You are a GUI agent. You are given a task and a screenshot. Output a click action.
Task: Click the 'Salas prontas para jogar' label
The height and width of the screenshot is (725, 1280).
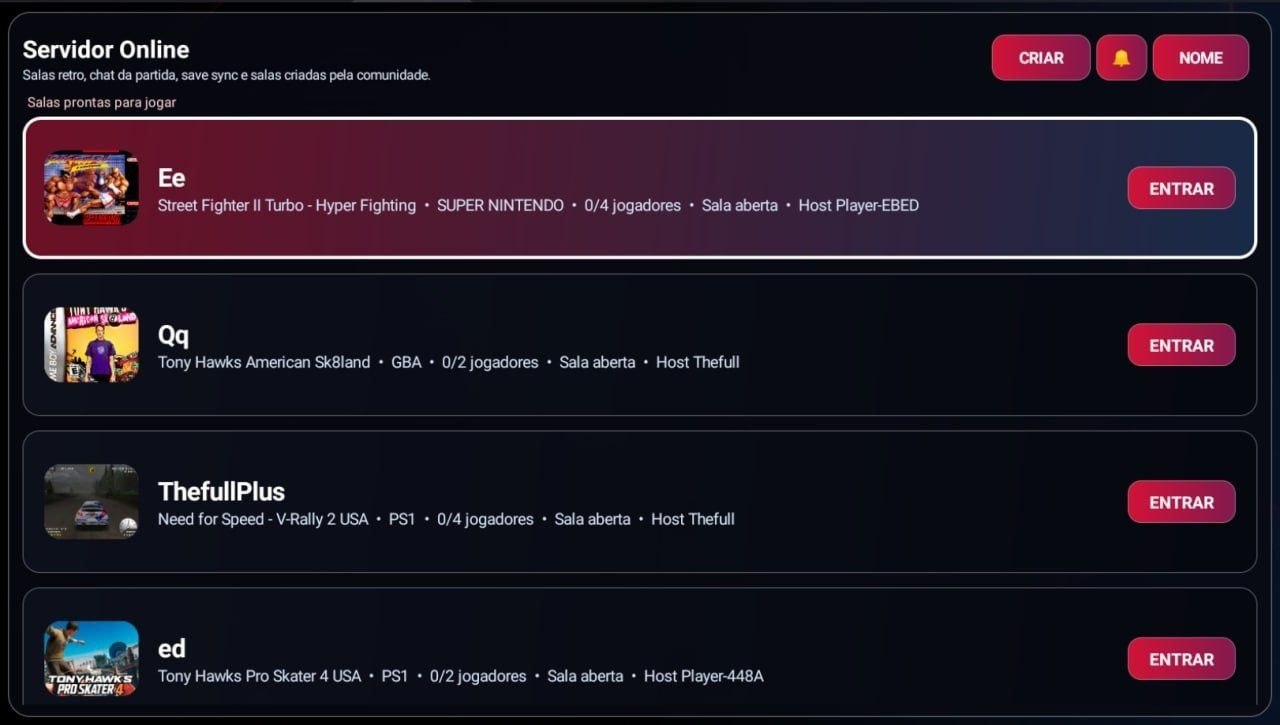click(102, 102)
